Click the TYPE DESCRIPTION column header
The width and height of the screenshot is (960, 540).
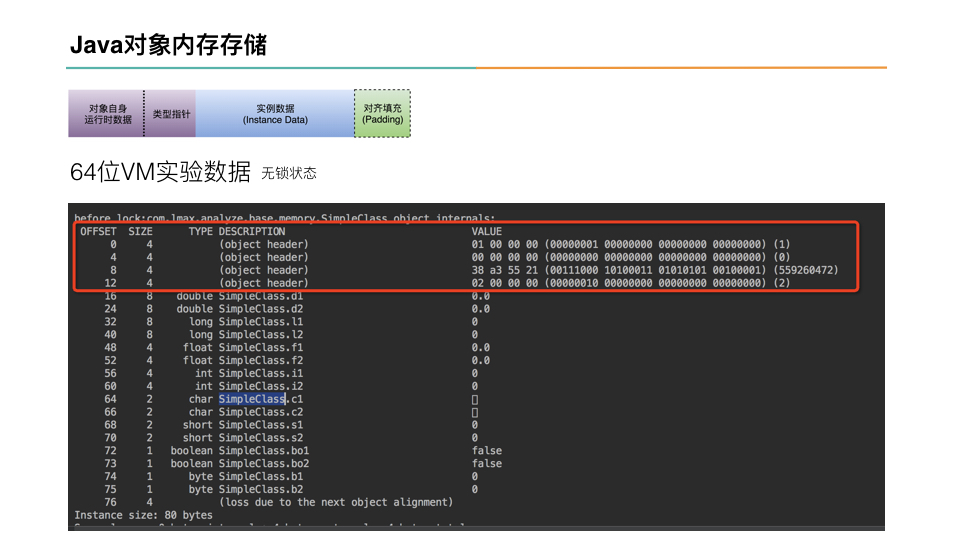(x=237, y=231)
